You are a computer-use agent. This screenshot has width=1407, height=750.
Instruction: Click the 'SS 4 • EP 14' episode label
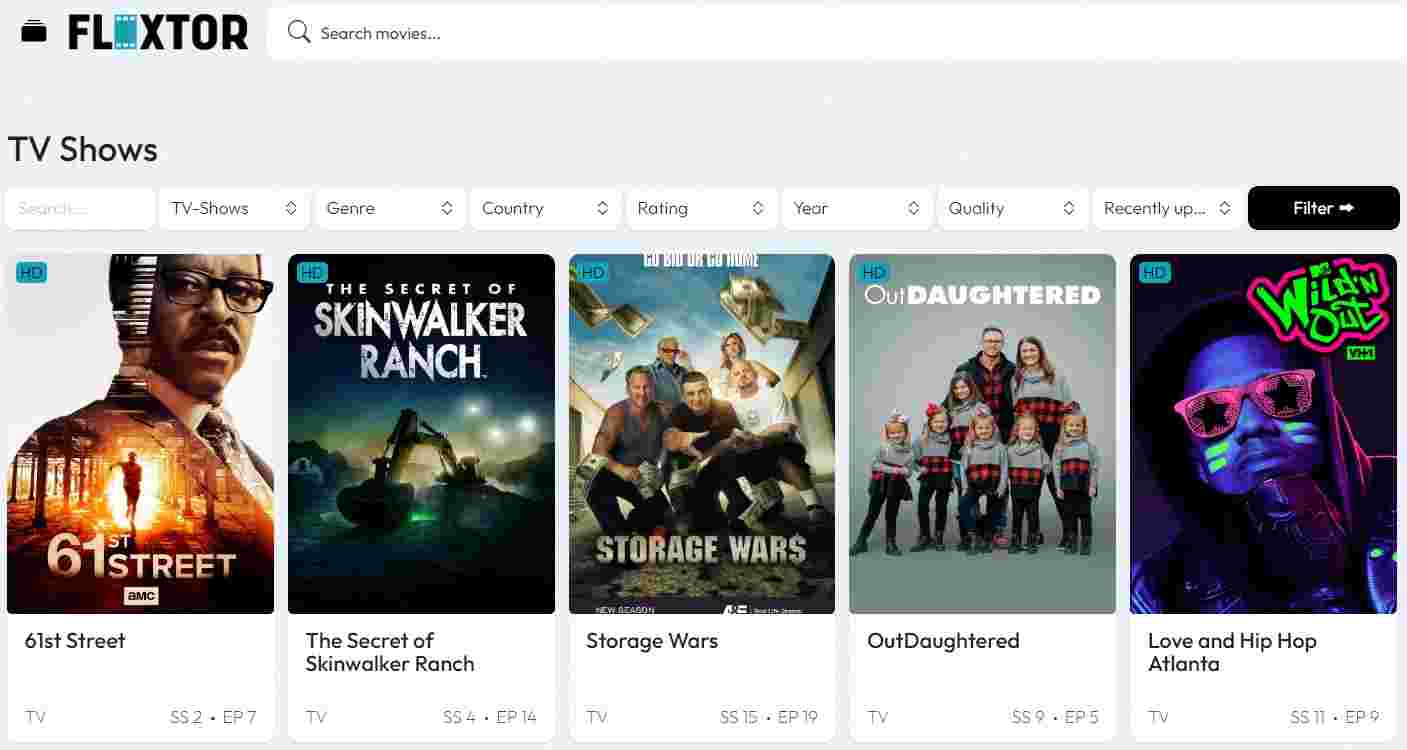coord(490,717)
